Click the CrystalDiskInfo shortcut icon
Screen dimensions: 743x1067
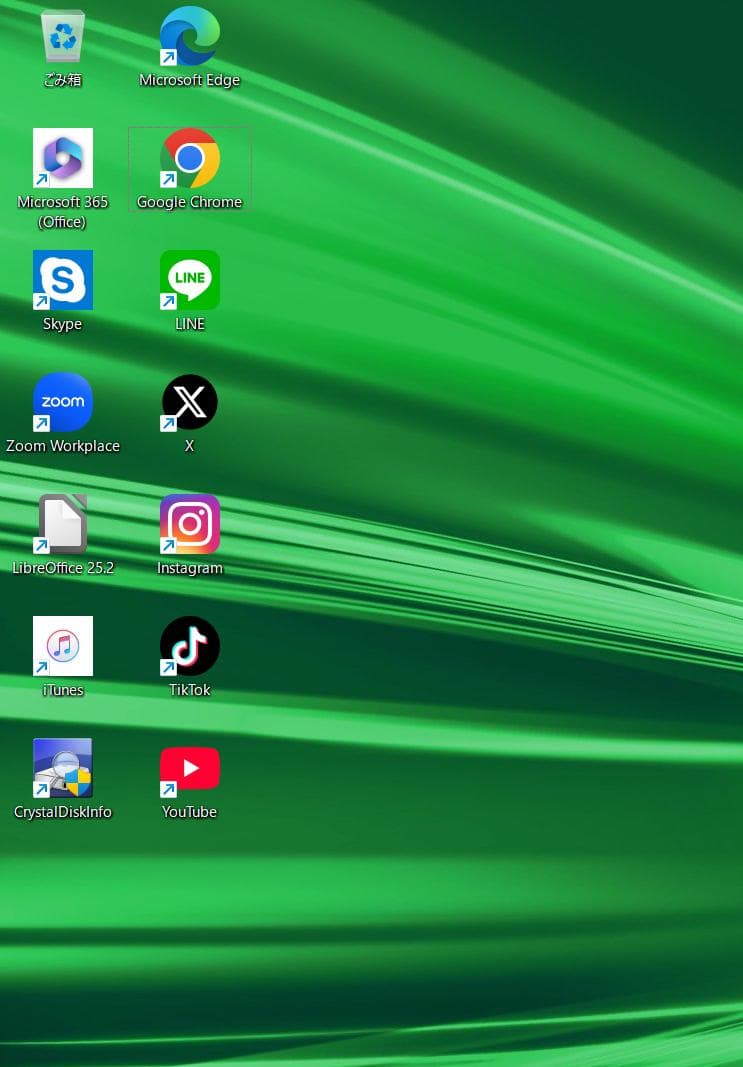tap(63, 768)
